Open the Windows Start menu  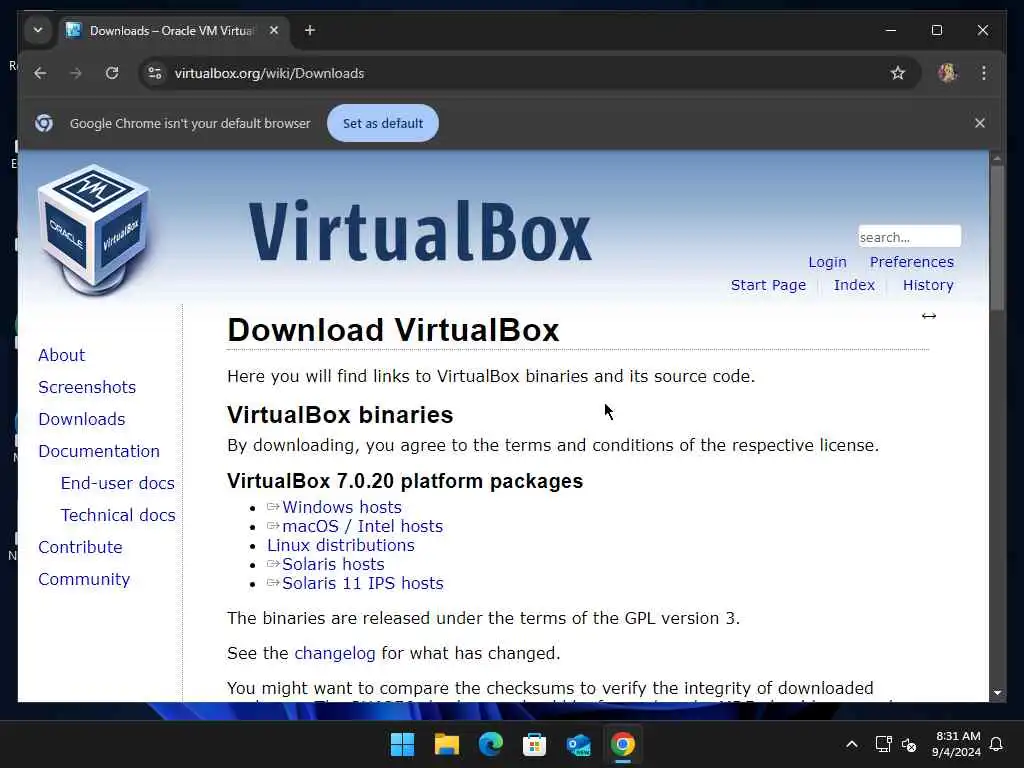[x=402, y=744]
